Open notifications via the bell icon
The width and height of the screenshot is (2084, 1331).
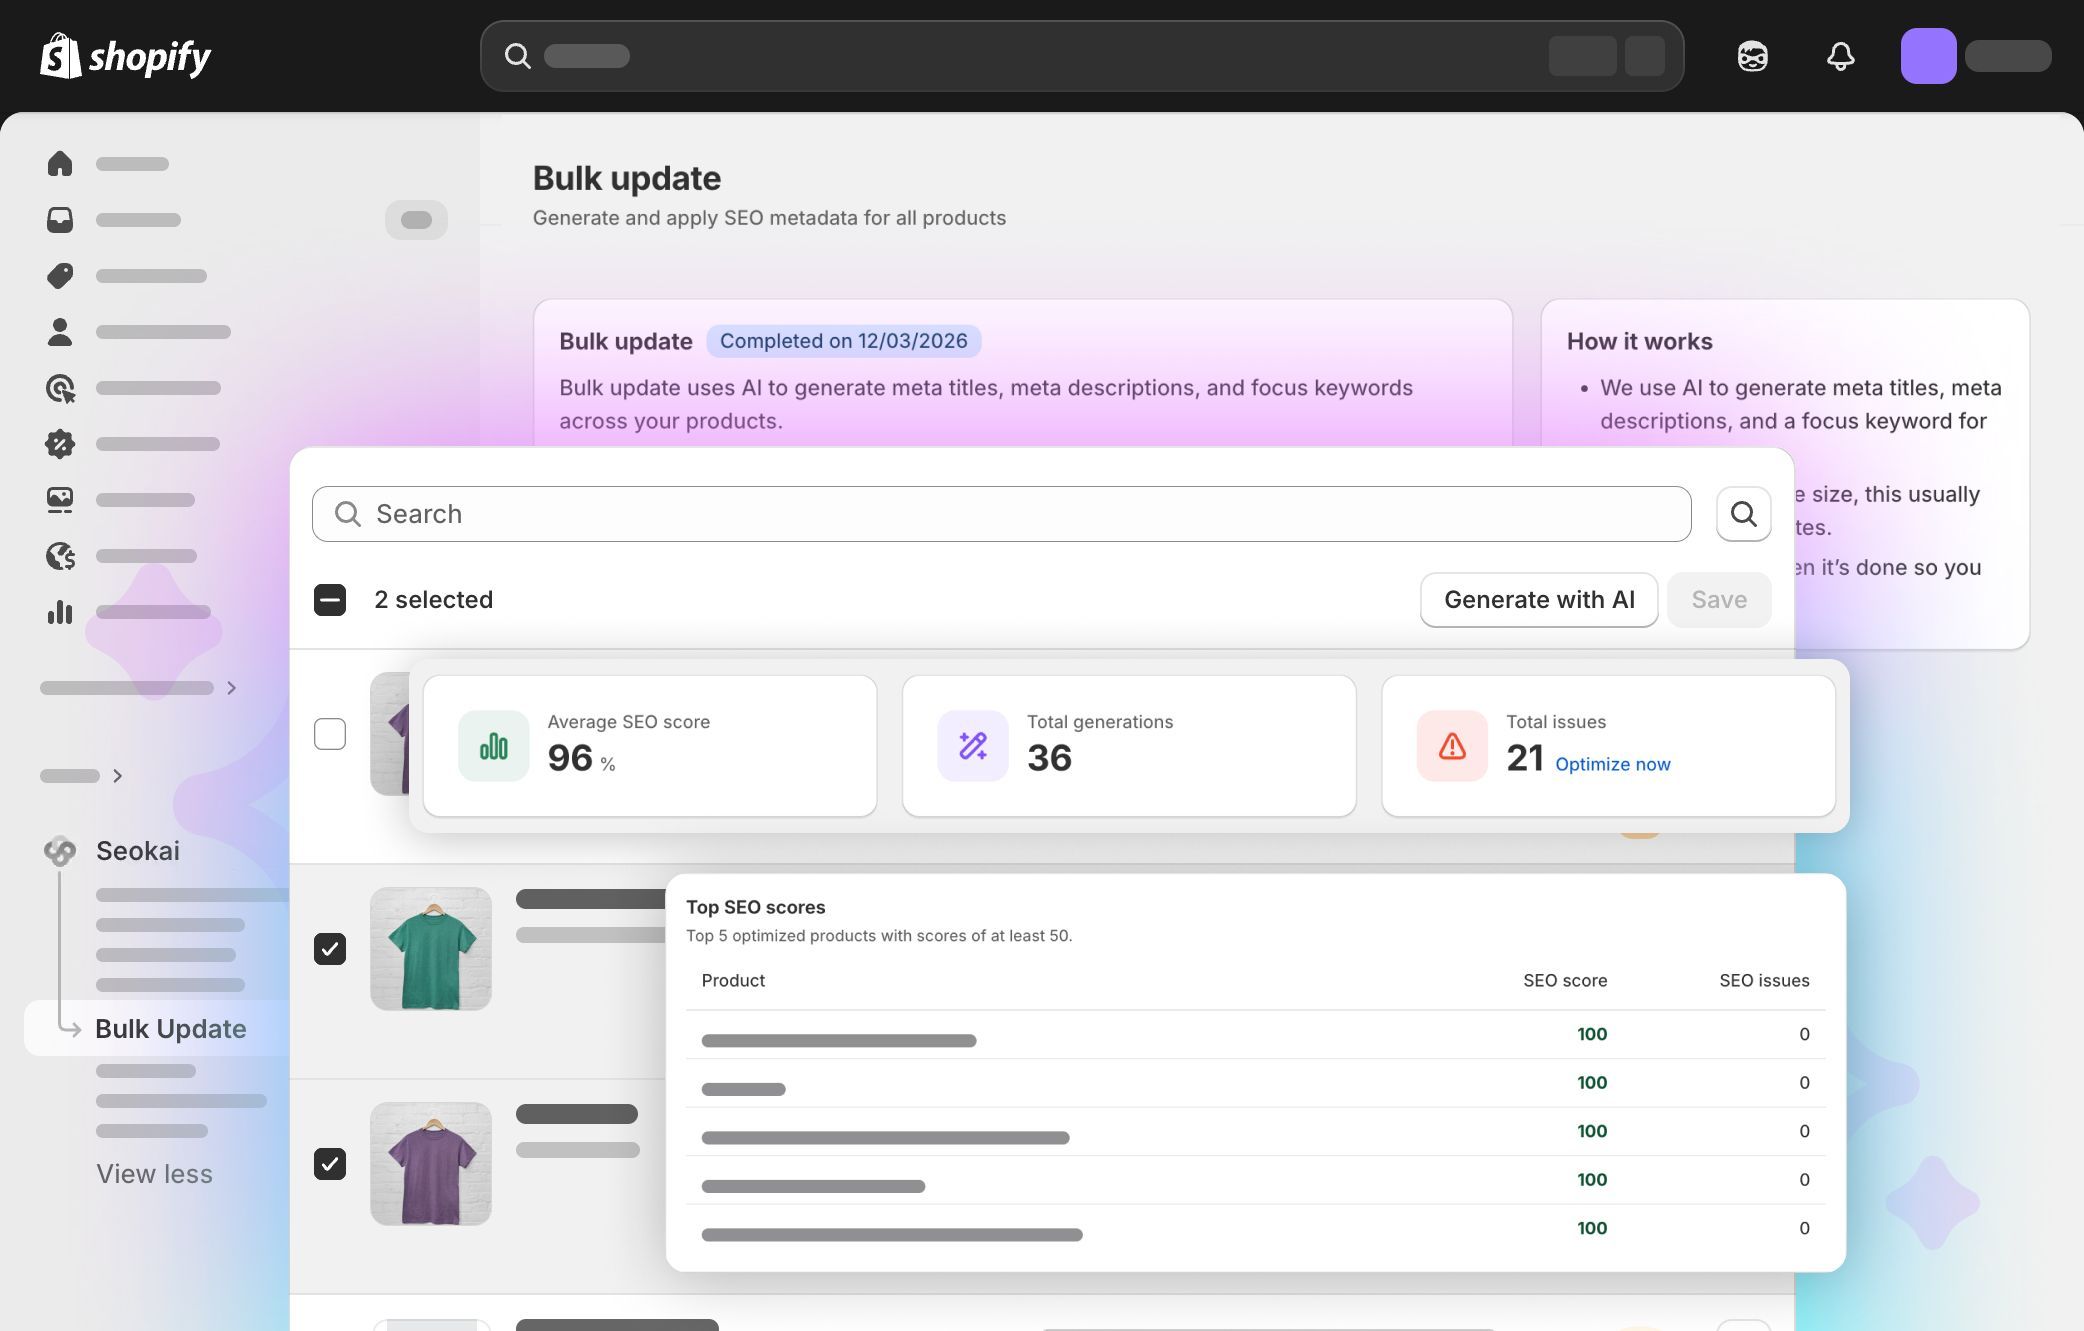(x=1840, y=56)
